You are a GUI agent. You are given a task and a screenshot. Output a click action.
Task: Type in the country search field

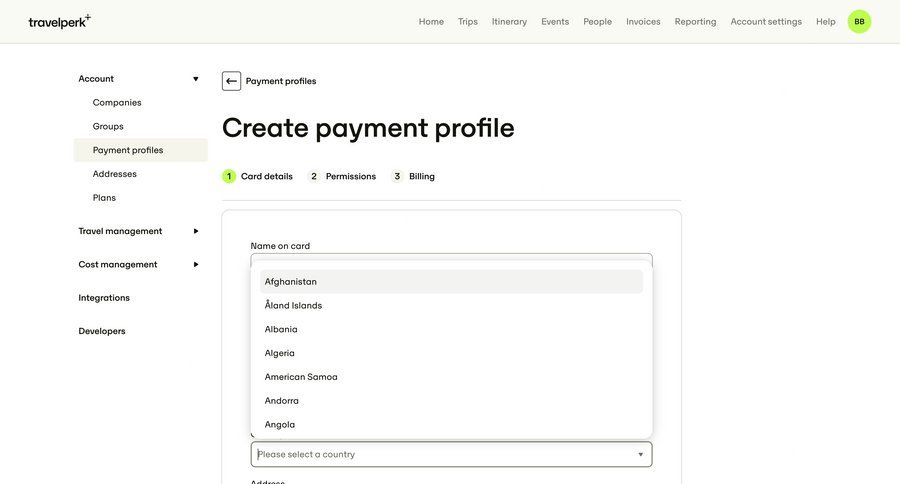pyautogui.click(x=440, y=455)
